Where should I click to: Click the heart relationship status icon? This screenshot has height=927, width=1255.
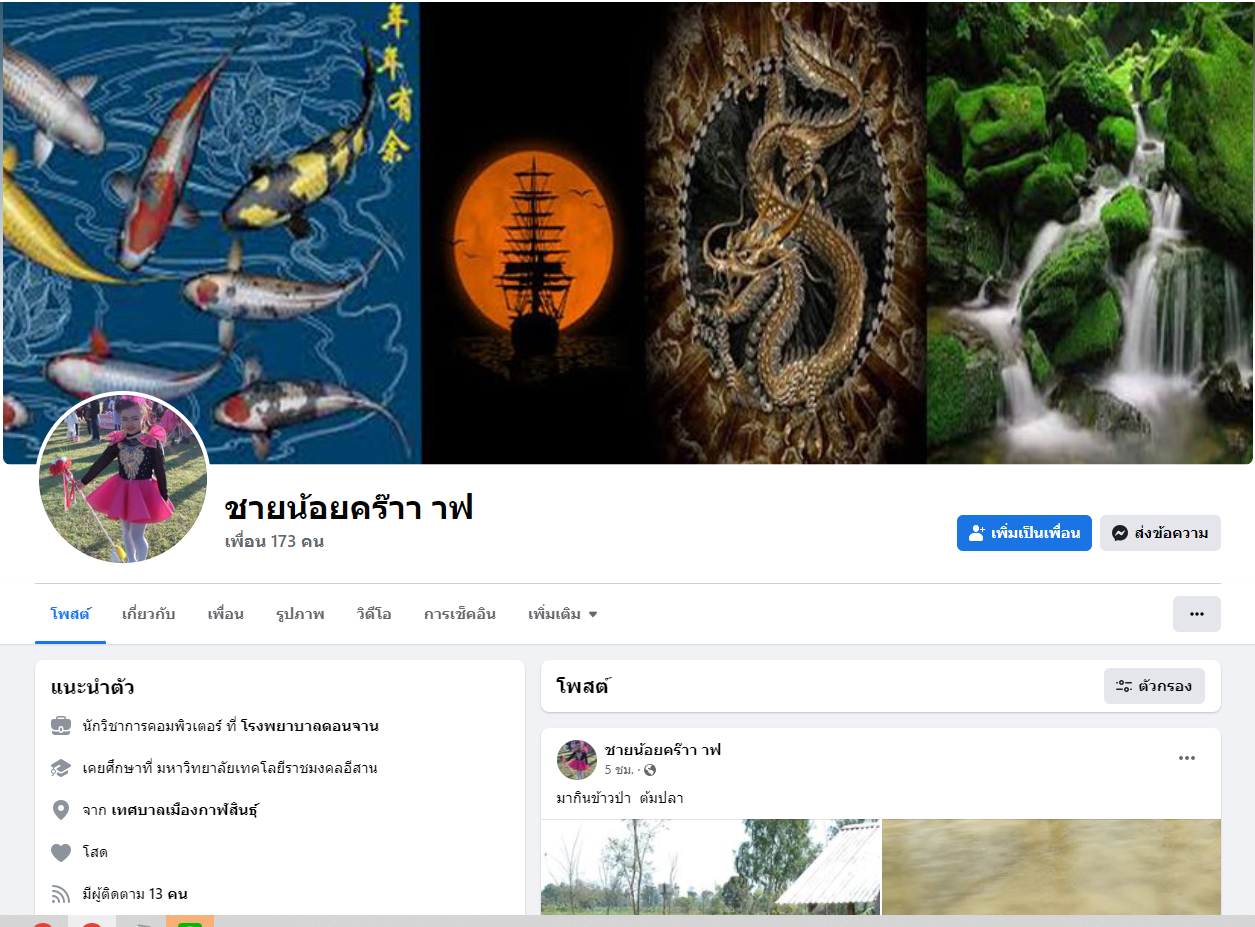pyautogui.click(x=61, y=852)
